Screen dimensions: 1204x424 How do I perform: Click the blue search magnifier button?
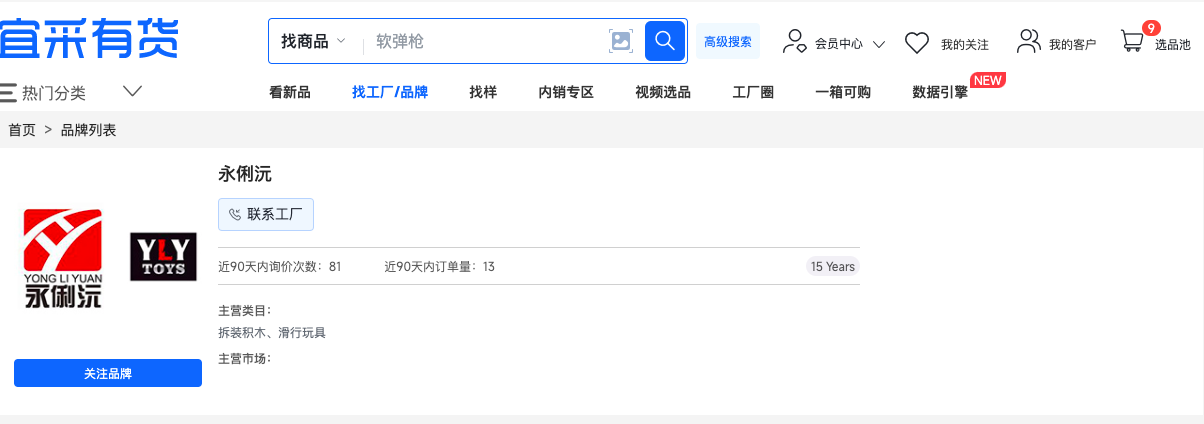[x=664, y=41]
